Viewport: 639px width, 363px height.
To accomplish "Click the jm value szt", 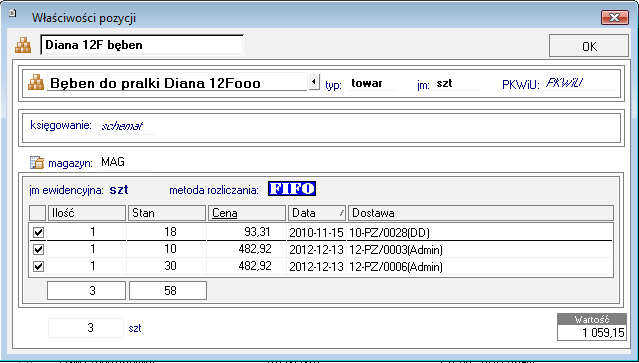I will pos(444,83).
